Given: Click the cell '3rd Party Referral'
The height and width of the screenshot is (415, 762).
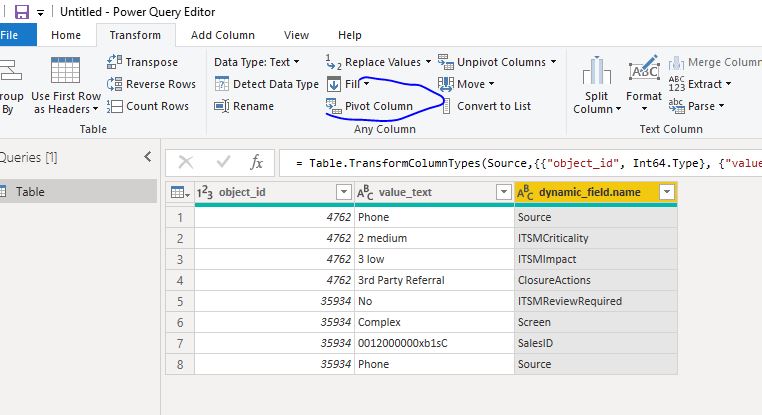Looking at the screenshot, I should click(x=434, y=280).
